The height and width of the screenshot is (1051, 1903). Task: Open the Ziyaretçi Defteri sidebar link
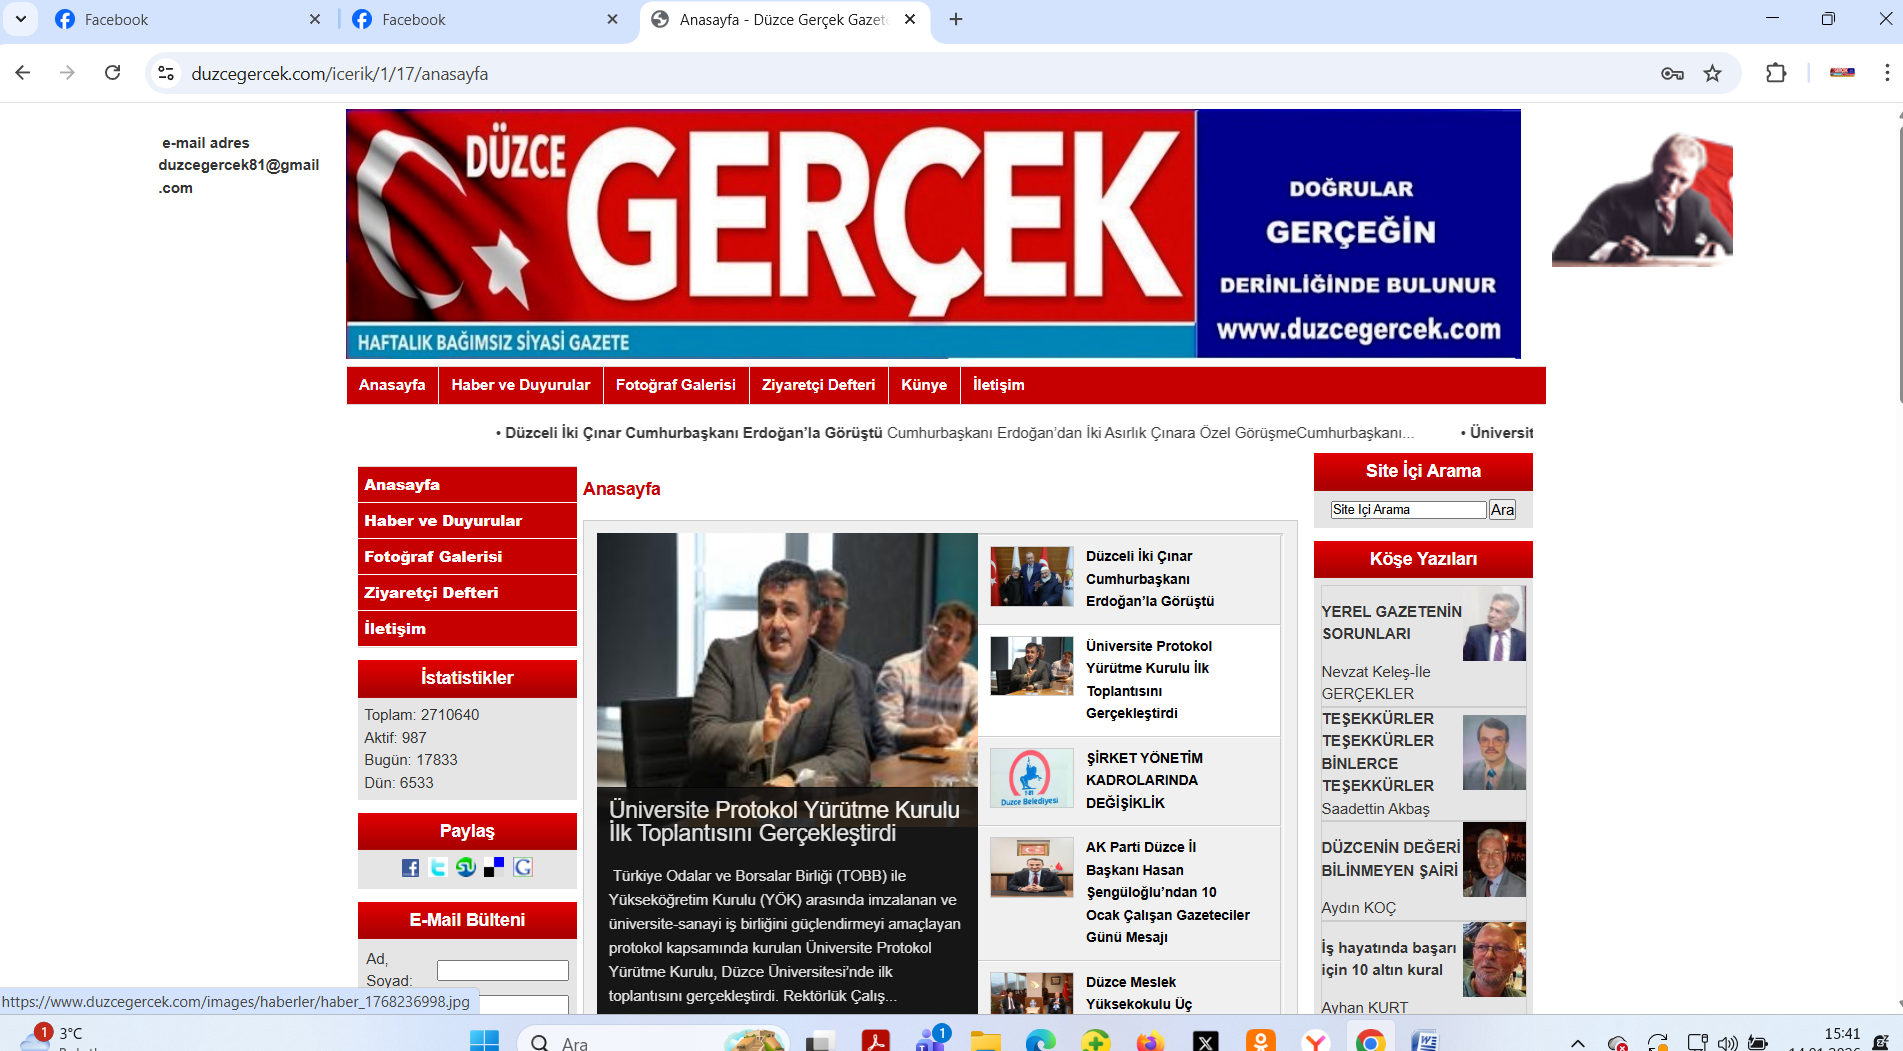(x=431, y=593)
